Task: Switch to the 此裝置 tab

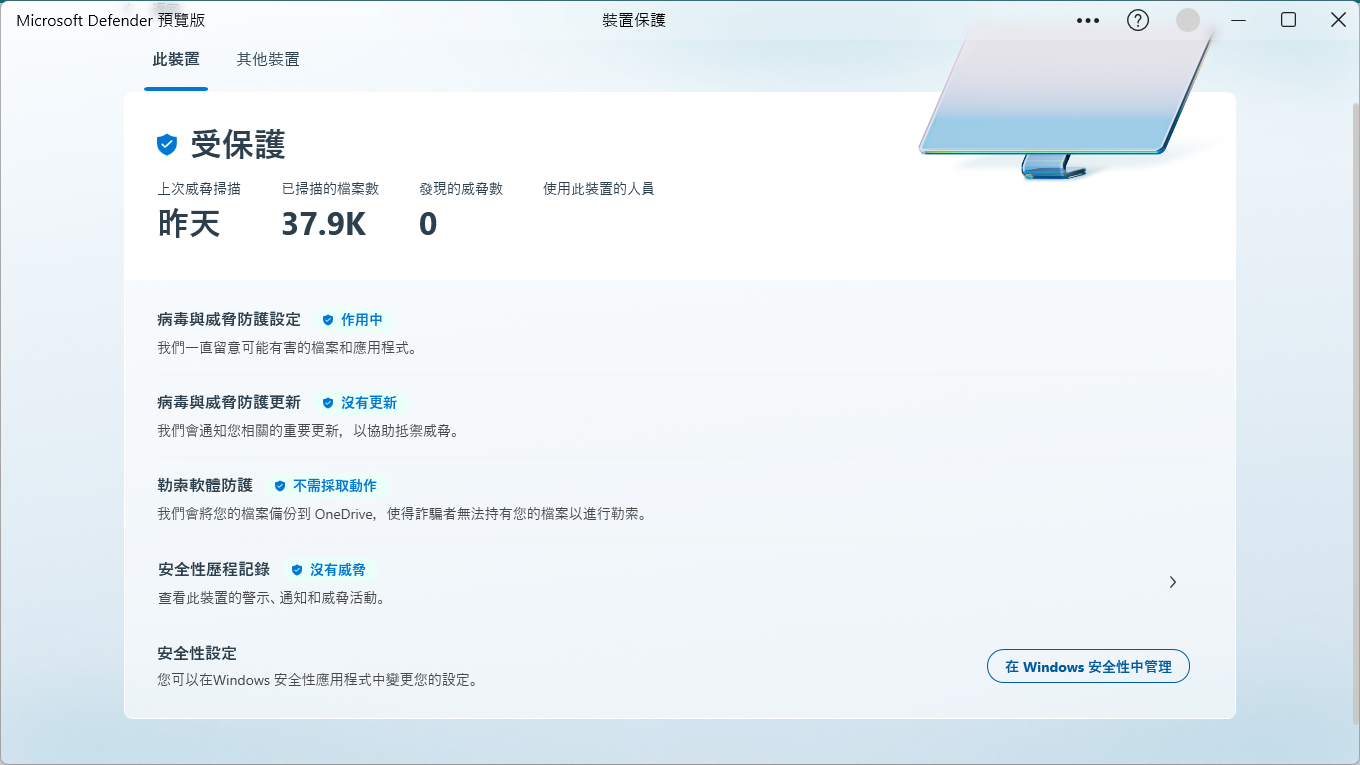Action: (x=176, y=59)
